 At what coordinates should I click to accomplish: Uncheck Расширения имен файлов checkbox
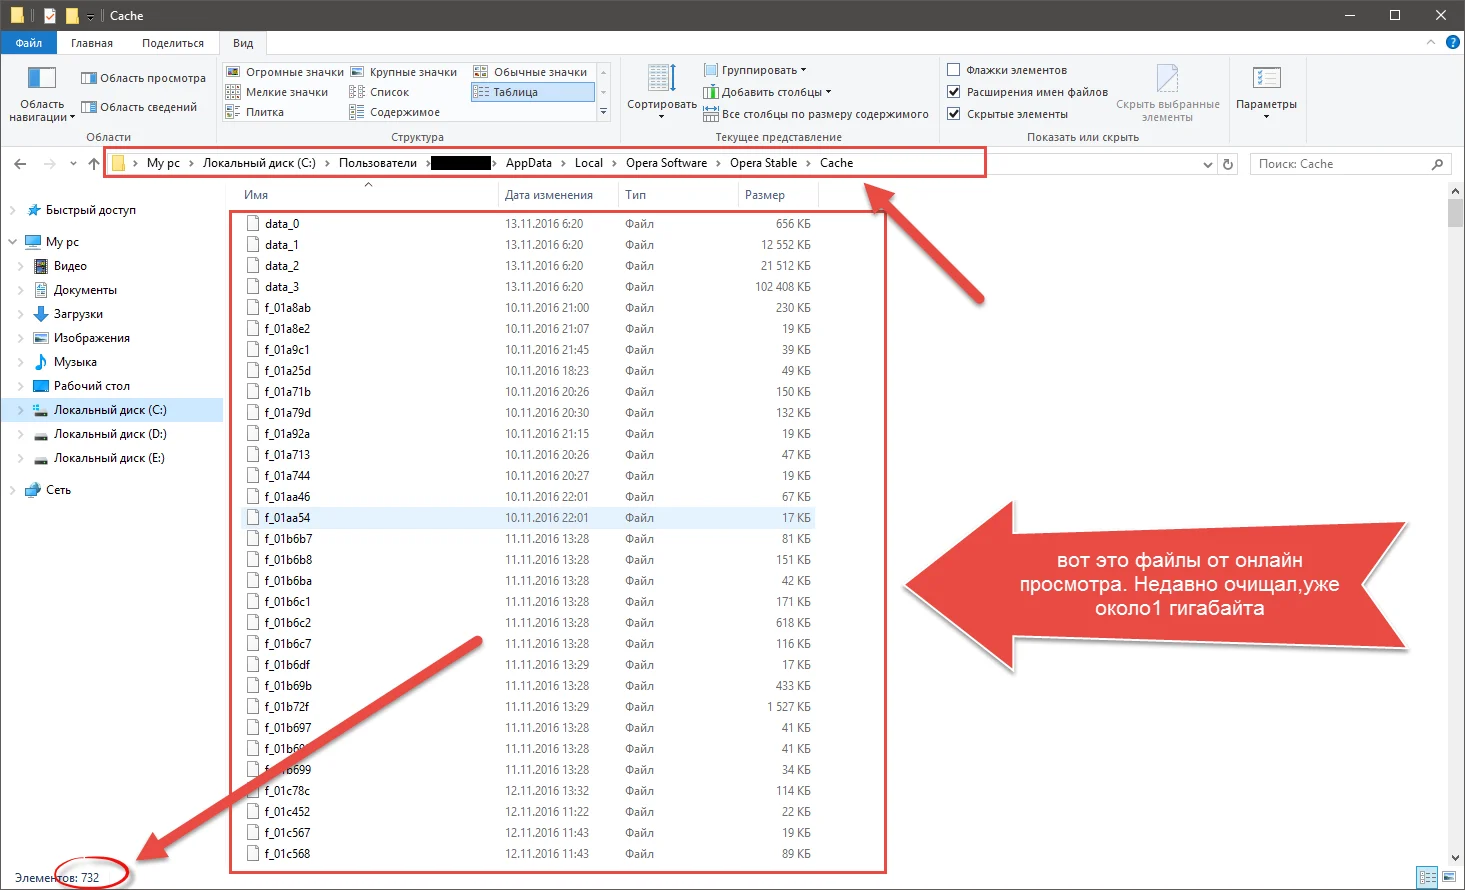(x=954, y=92)
